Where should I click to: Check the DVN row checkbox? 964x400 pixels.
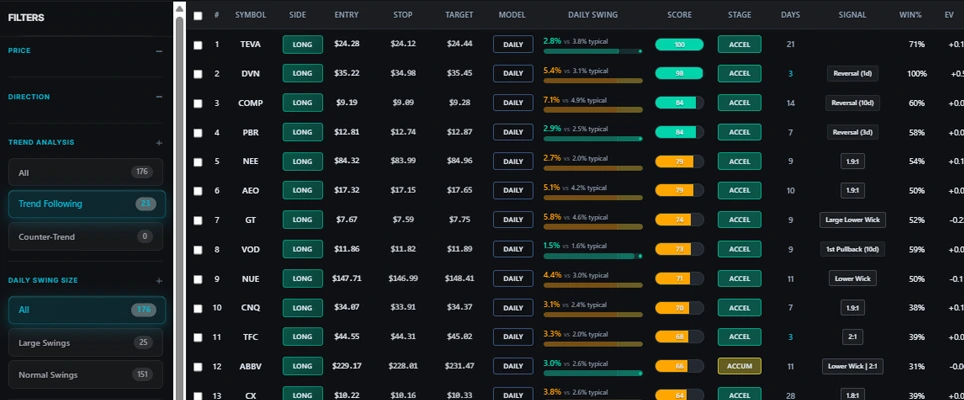click(x=197, y=74)
